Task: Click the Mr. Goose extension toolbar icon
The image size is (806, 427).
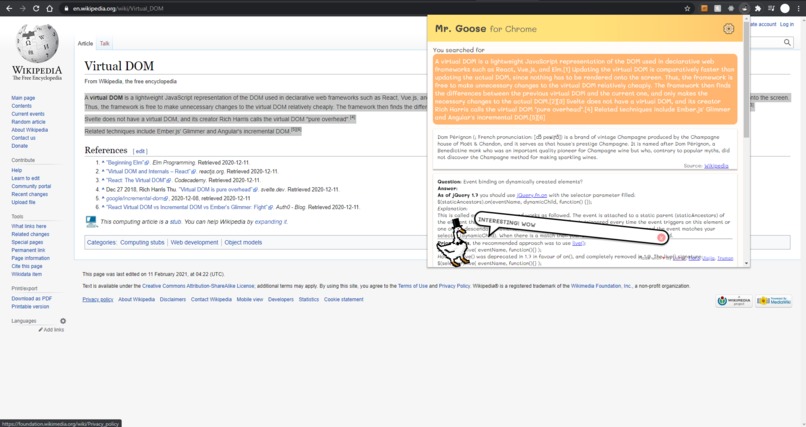Action: pyautogui.click(x=744, y=8)
